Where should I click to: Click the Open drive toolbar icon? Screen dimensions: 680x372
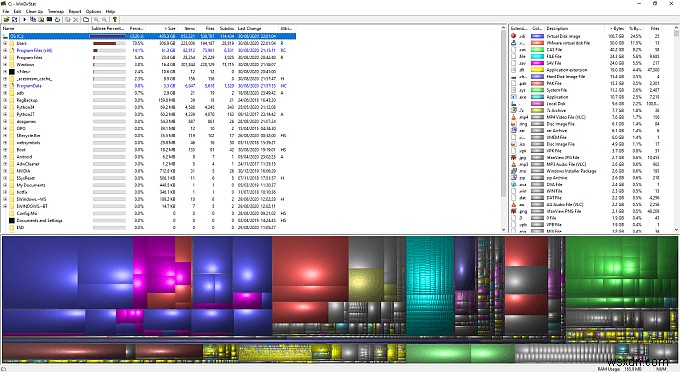point(7,20)
